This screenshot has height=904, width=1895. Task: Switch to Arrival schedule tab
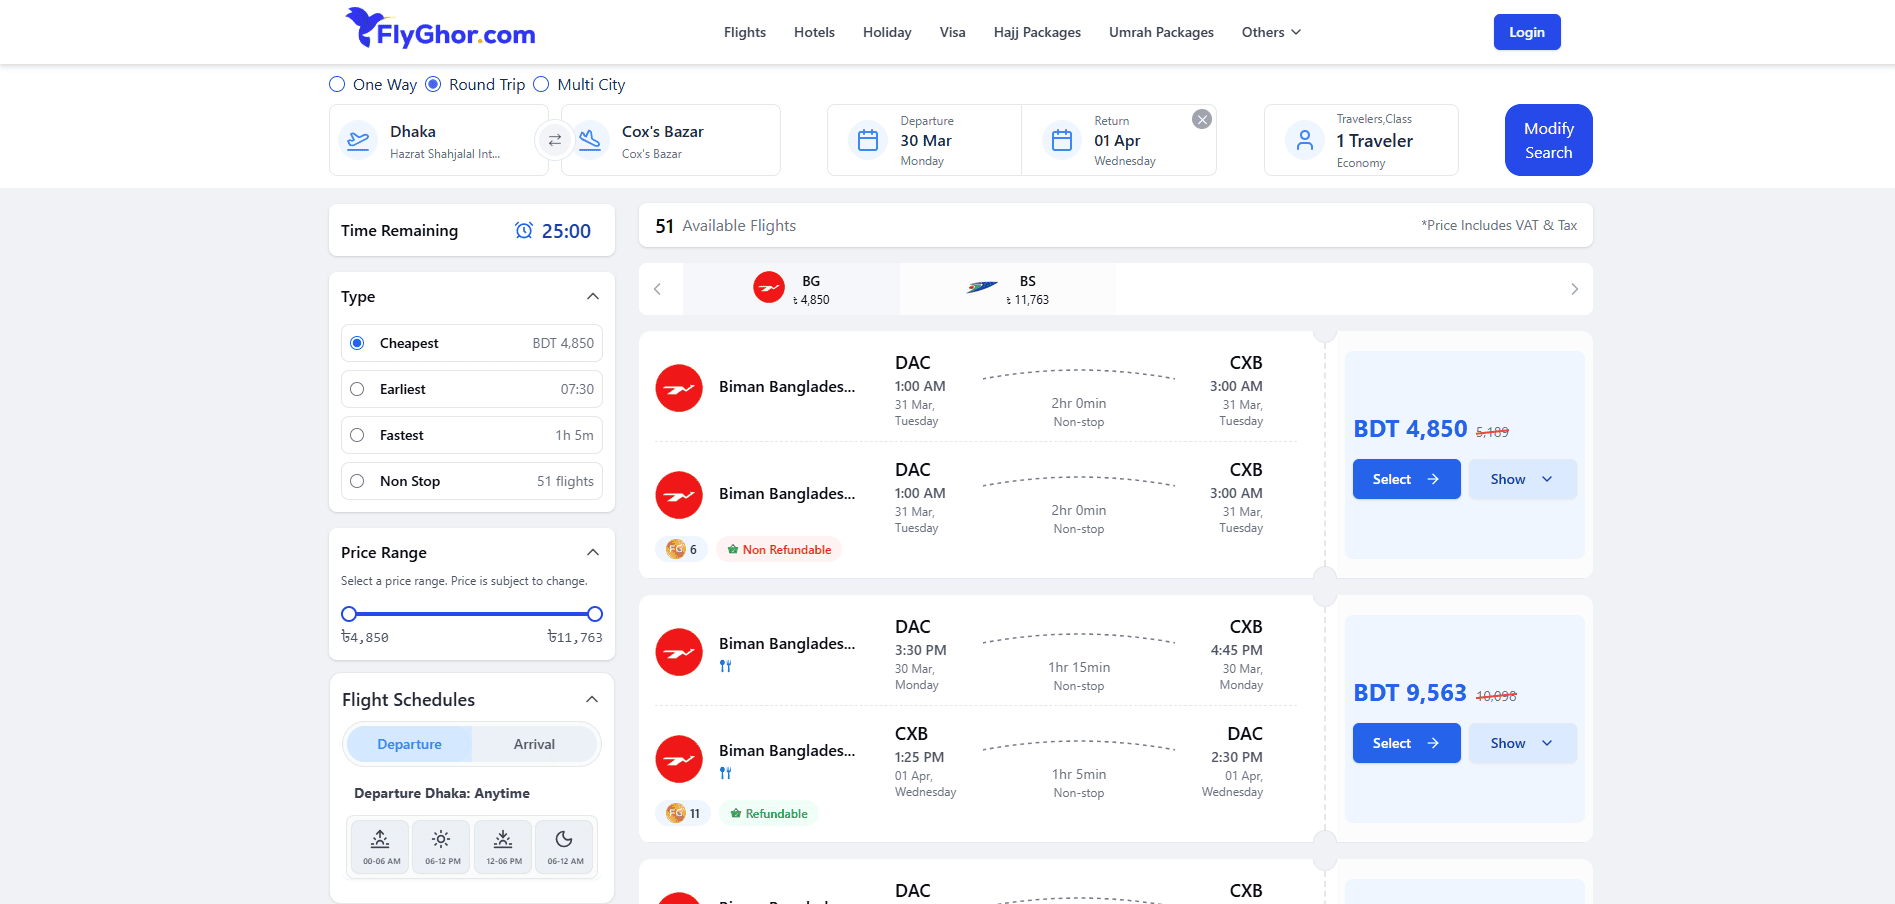pyautogui.click(x=534, y=744)
